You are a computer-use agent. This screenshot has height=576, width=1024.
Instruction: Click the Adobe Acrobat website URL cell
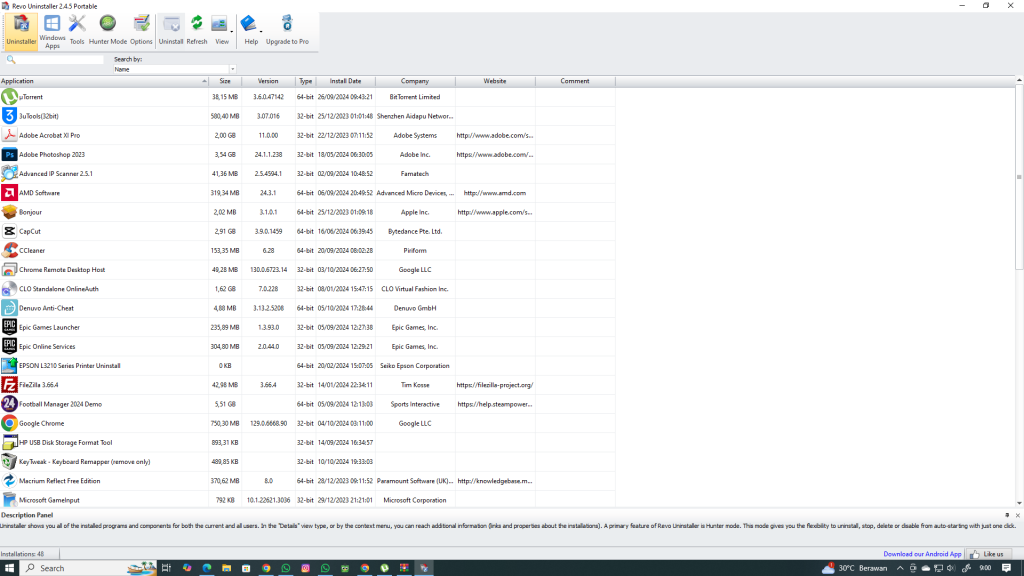(495, 136)
